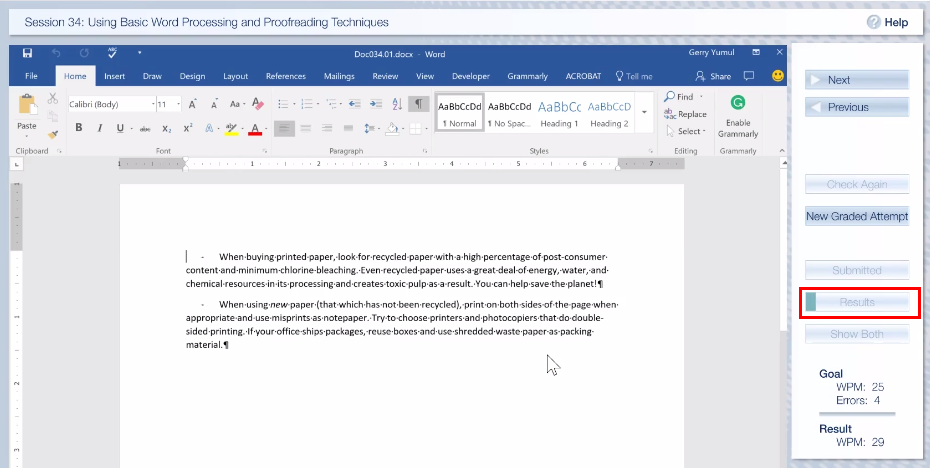
Task: Decrease font size with shrink font icon
Action: (214, 104)
